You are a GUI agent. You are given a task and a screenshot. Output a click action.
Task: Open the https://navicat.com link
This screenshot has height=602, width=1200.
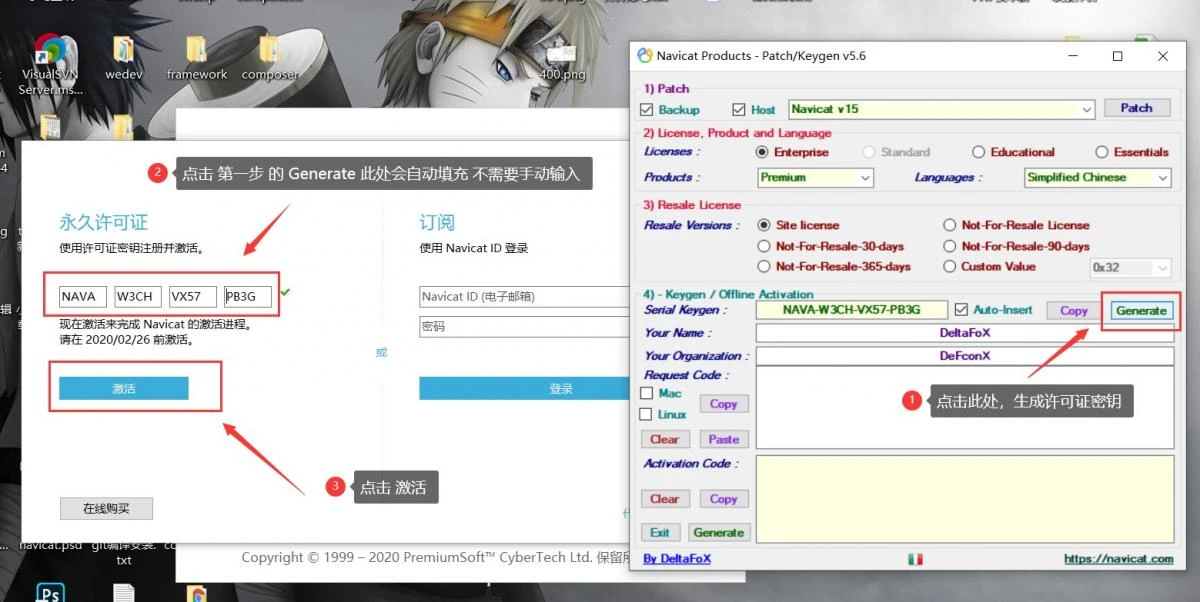[1118, 559]
